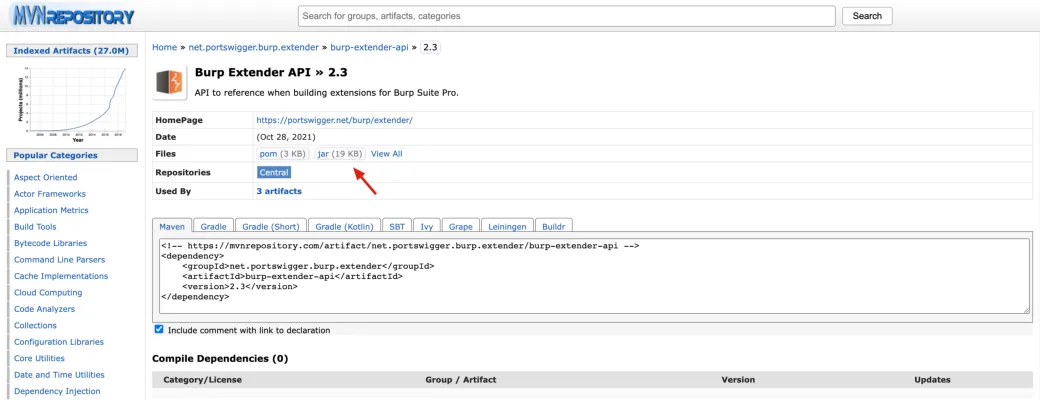Click the Search button
Viewport: 1040px width, 400px height.
[867, 16]
